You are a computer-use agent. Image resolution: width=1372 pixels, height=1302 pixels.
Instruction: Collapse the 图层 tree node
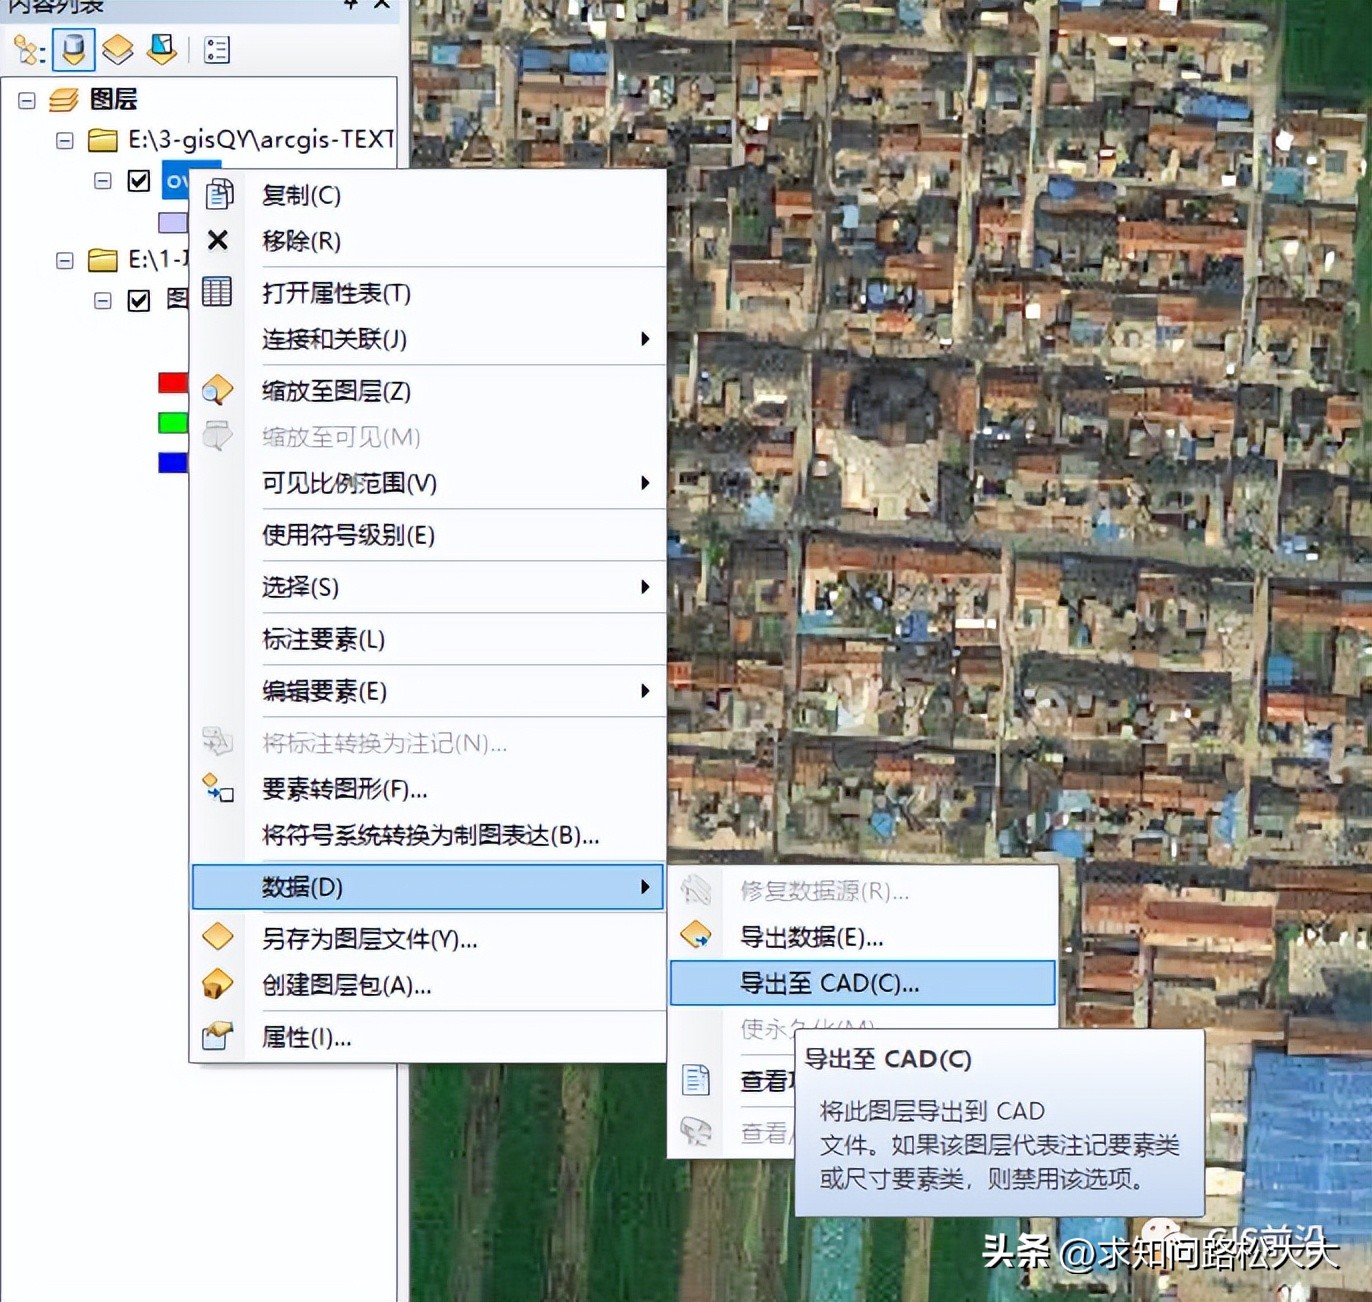(26, 100)
